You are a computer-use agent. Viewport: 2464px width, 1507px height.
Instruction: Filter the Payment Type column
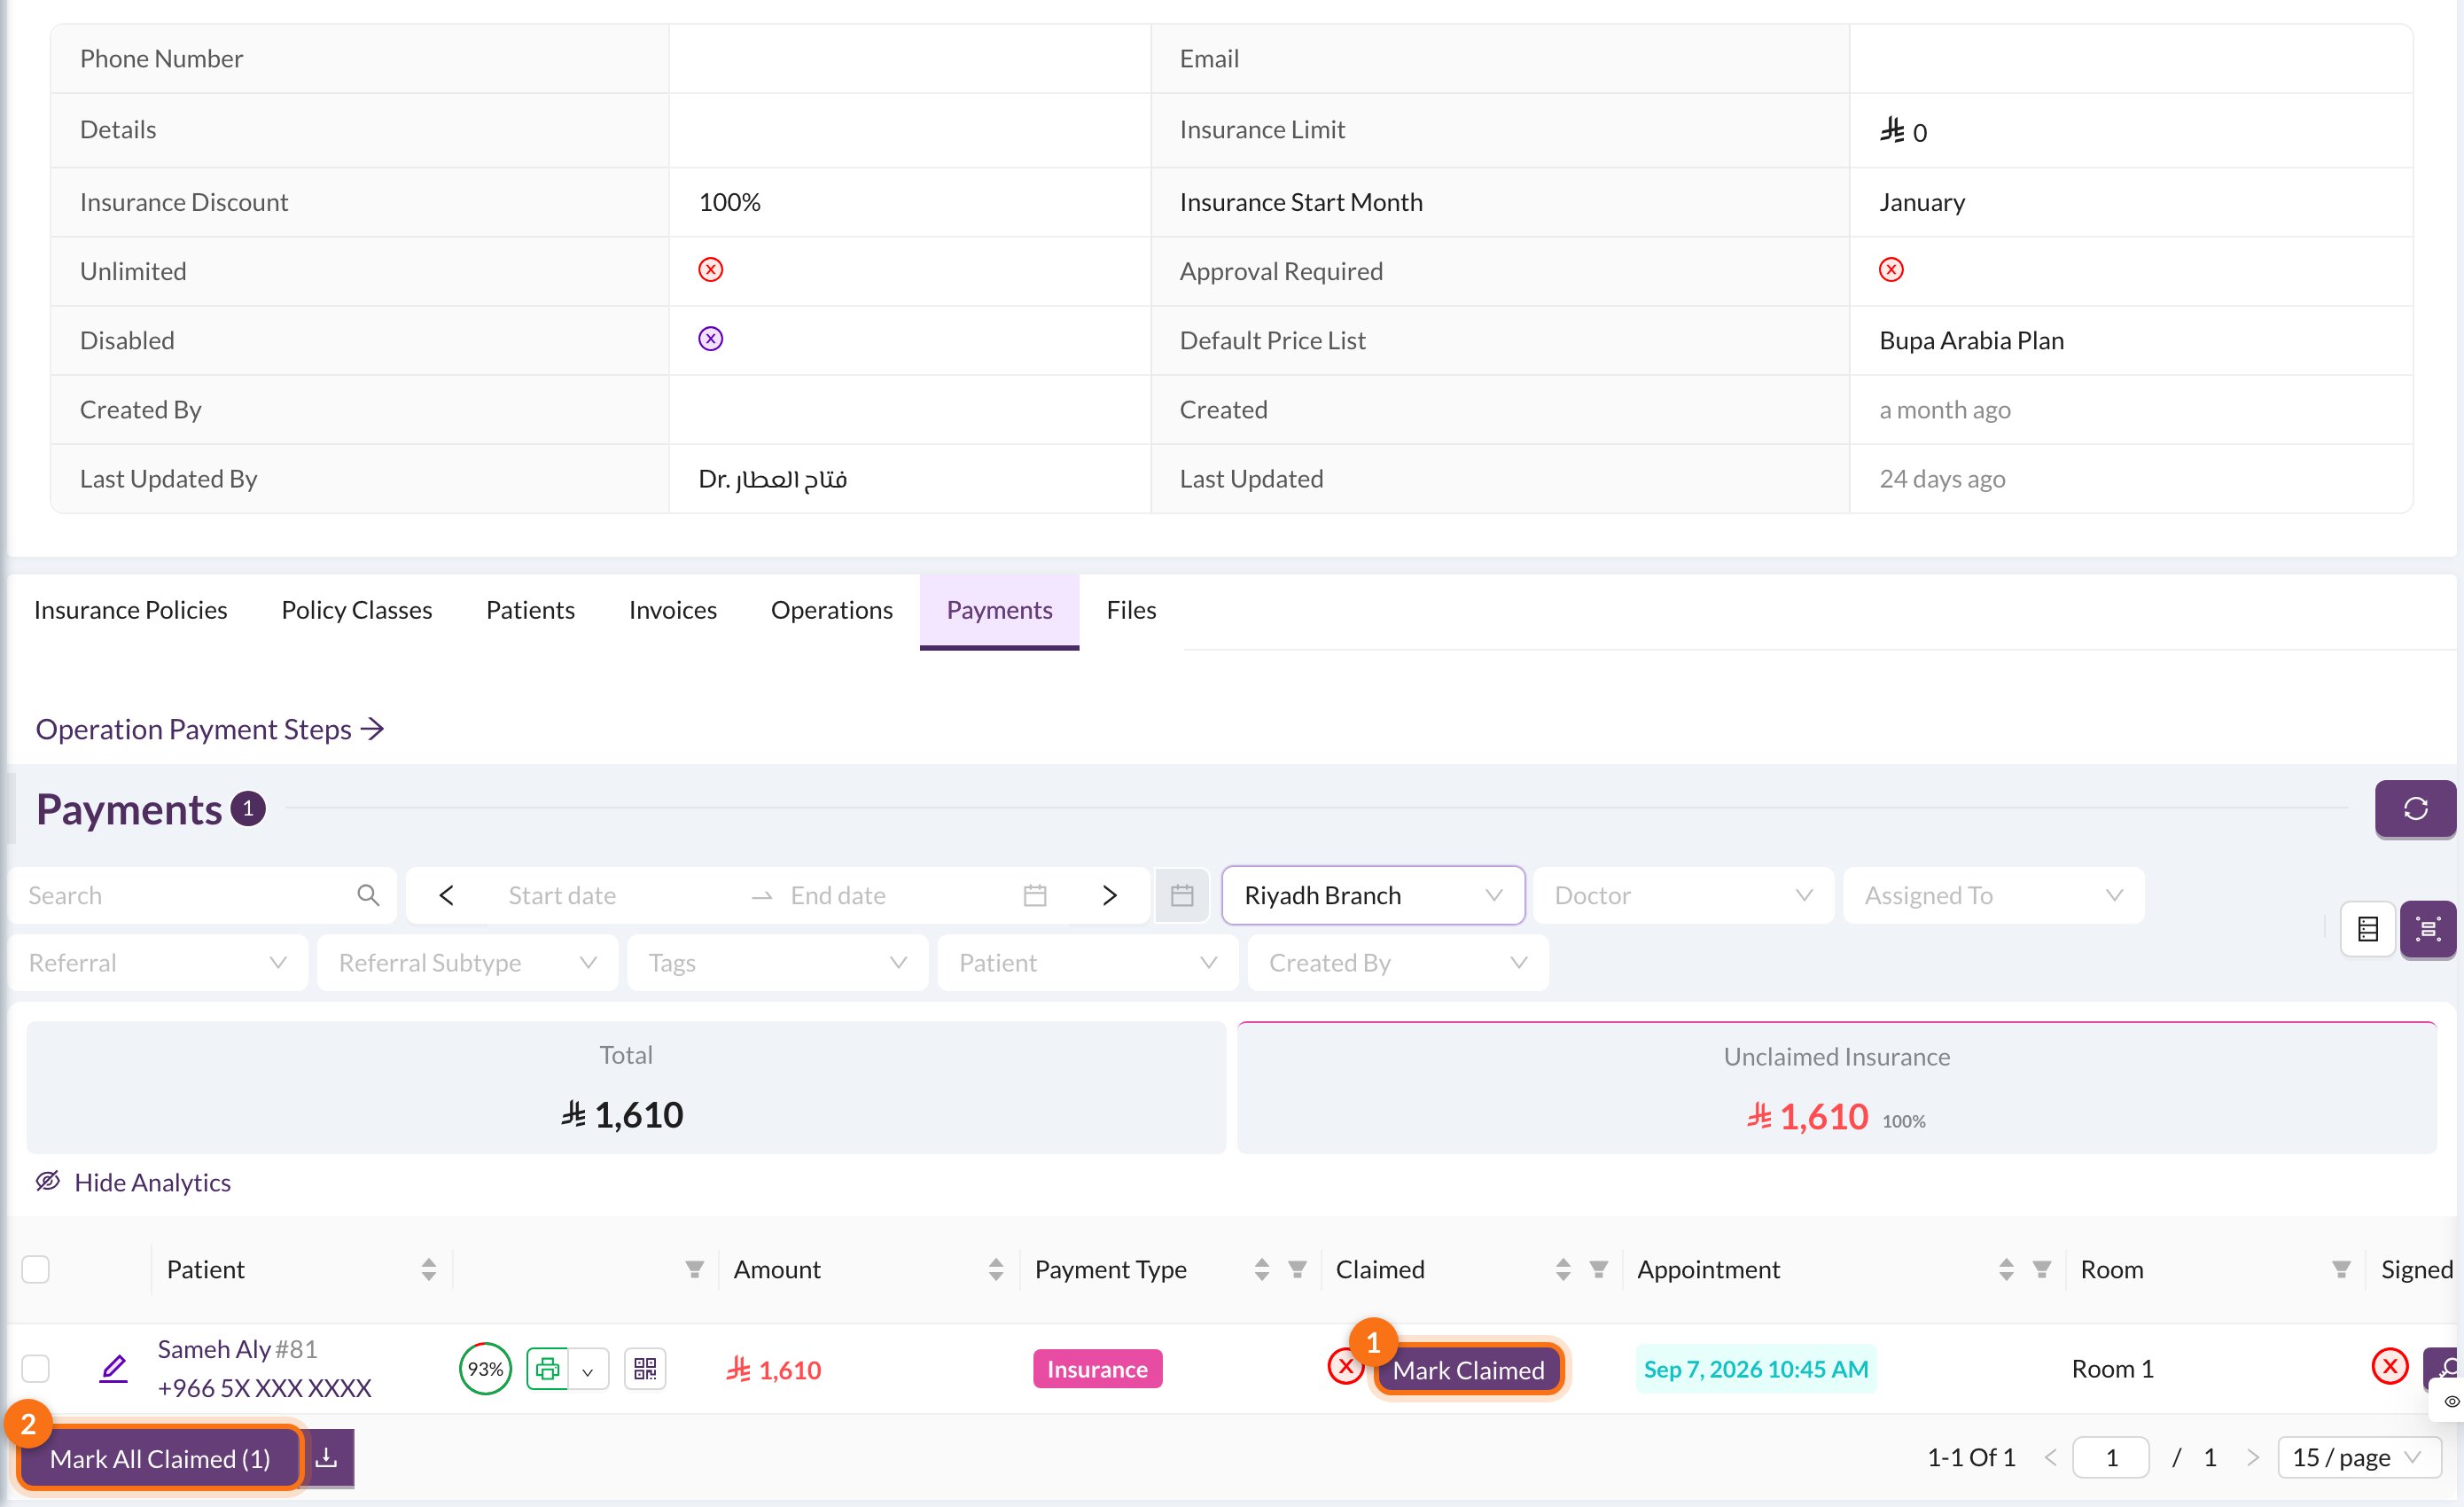click(1297, 1269)
